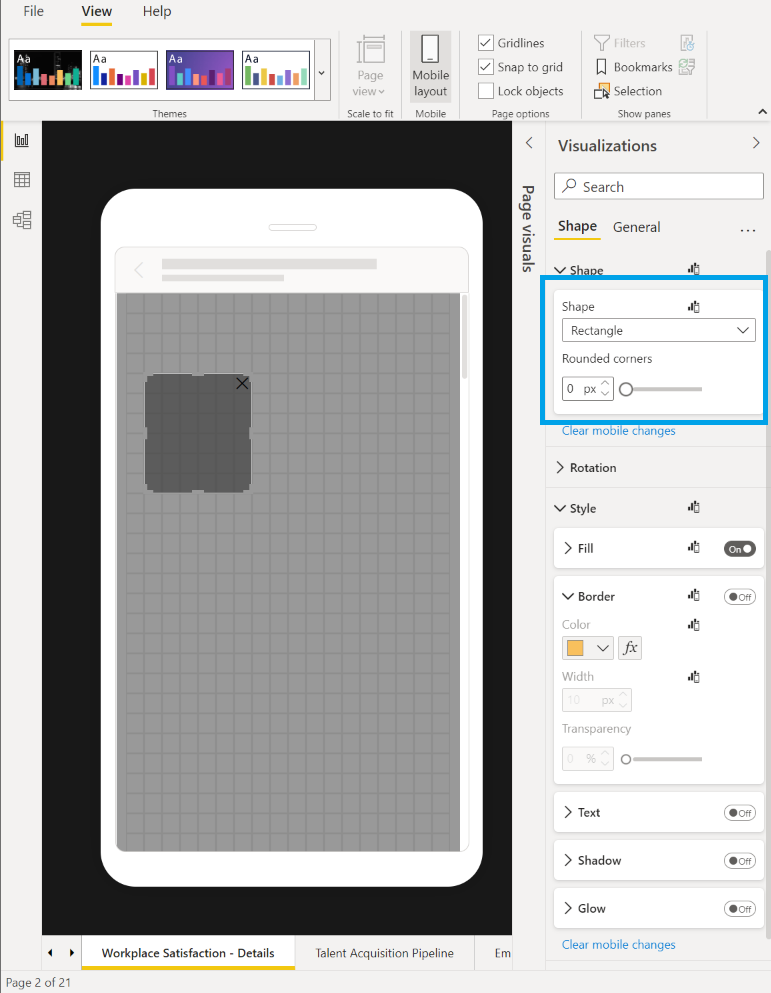This screenshot has width=771, height=993.
Task: Enable the Lock objects checkbox
Action: tap(486, 91)
